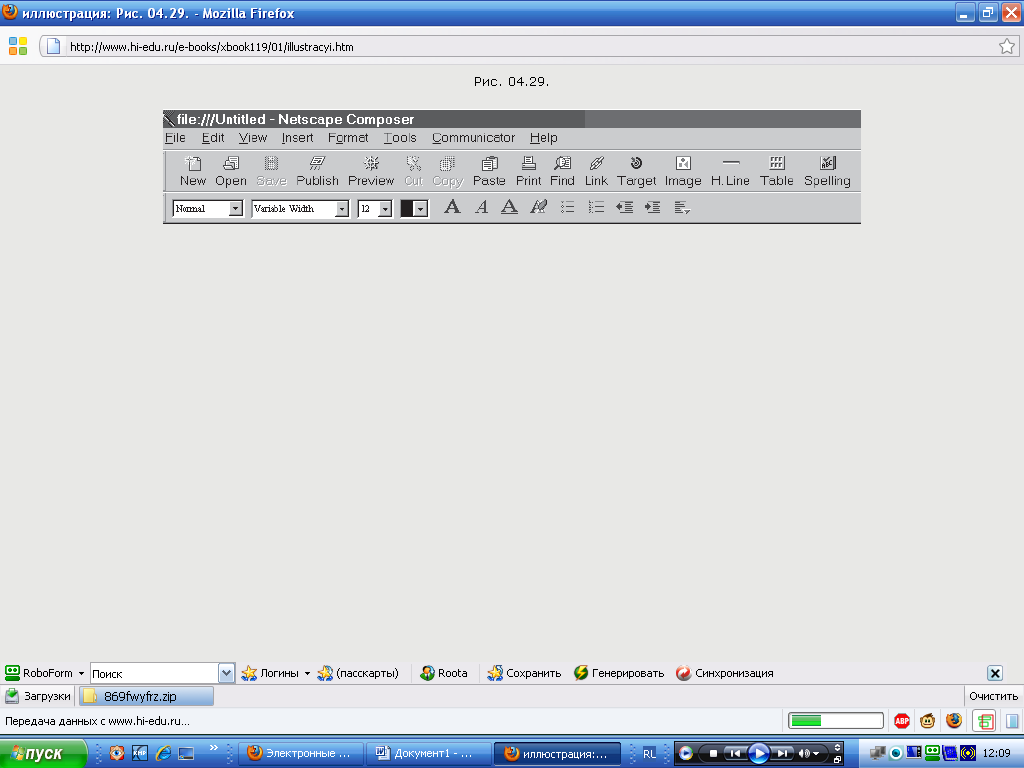This screenshot has height=768, width=1024.
Task: Open the View menu in Composer
Action: (253, 138)
